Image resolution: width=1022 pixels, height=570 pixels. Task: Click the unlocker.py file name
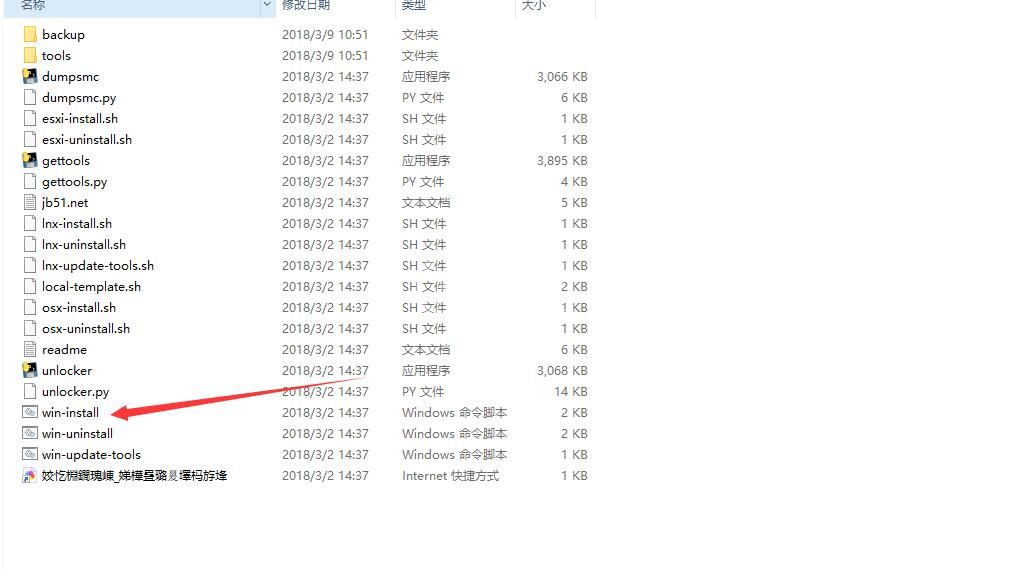pyautogui.click(x=76, y=392)
